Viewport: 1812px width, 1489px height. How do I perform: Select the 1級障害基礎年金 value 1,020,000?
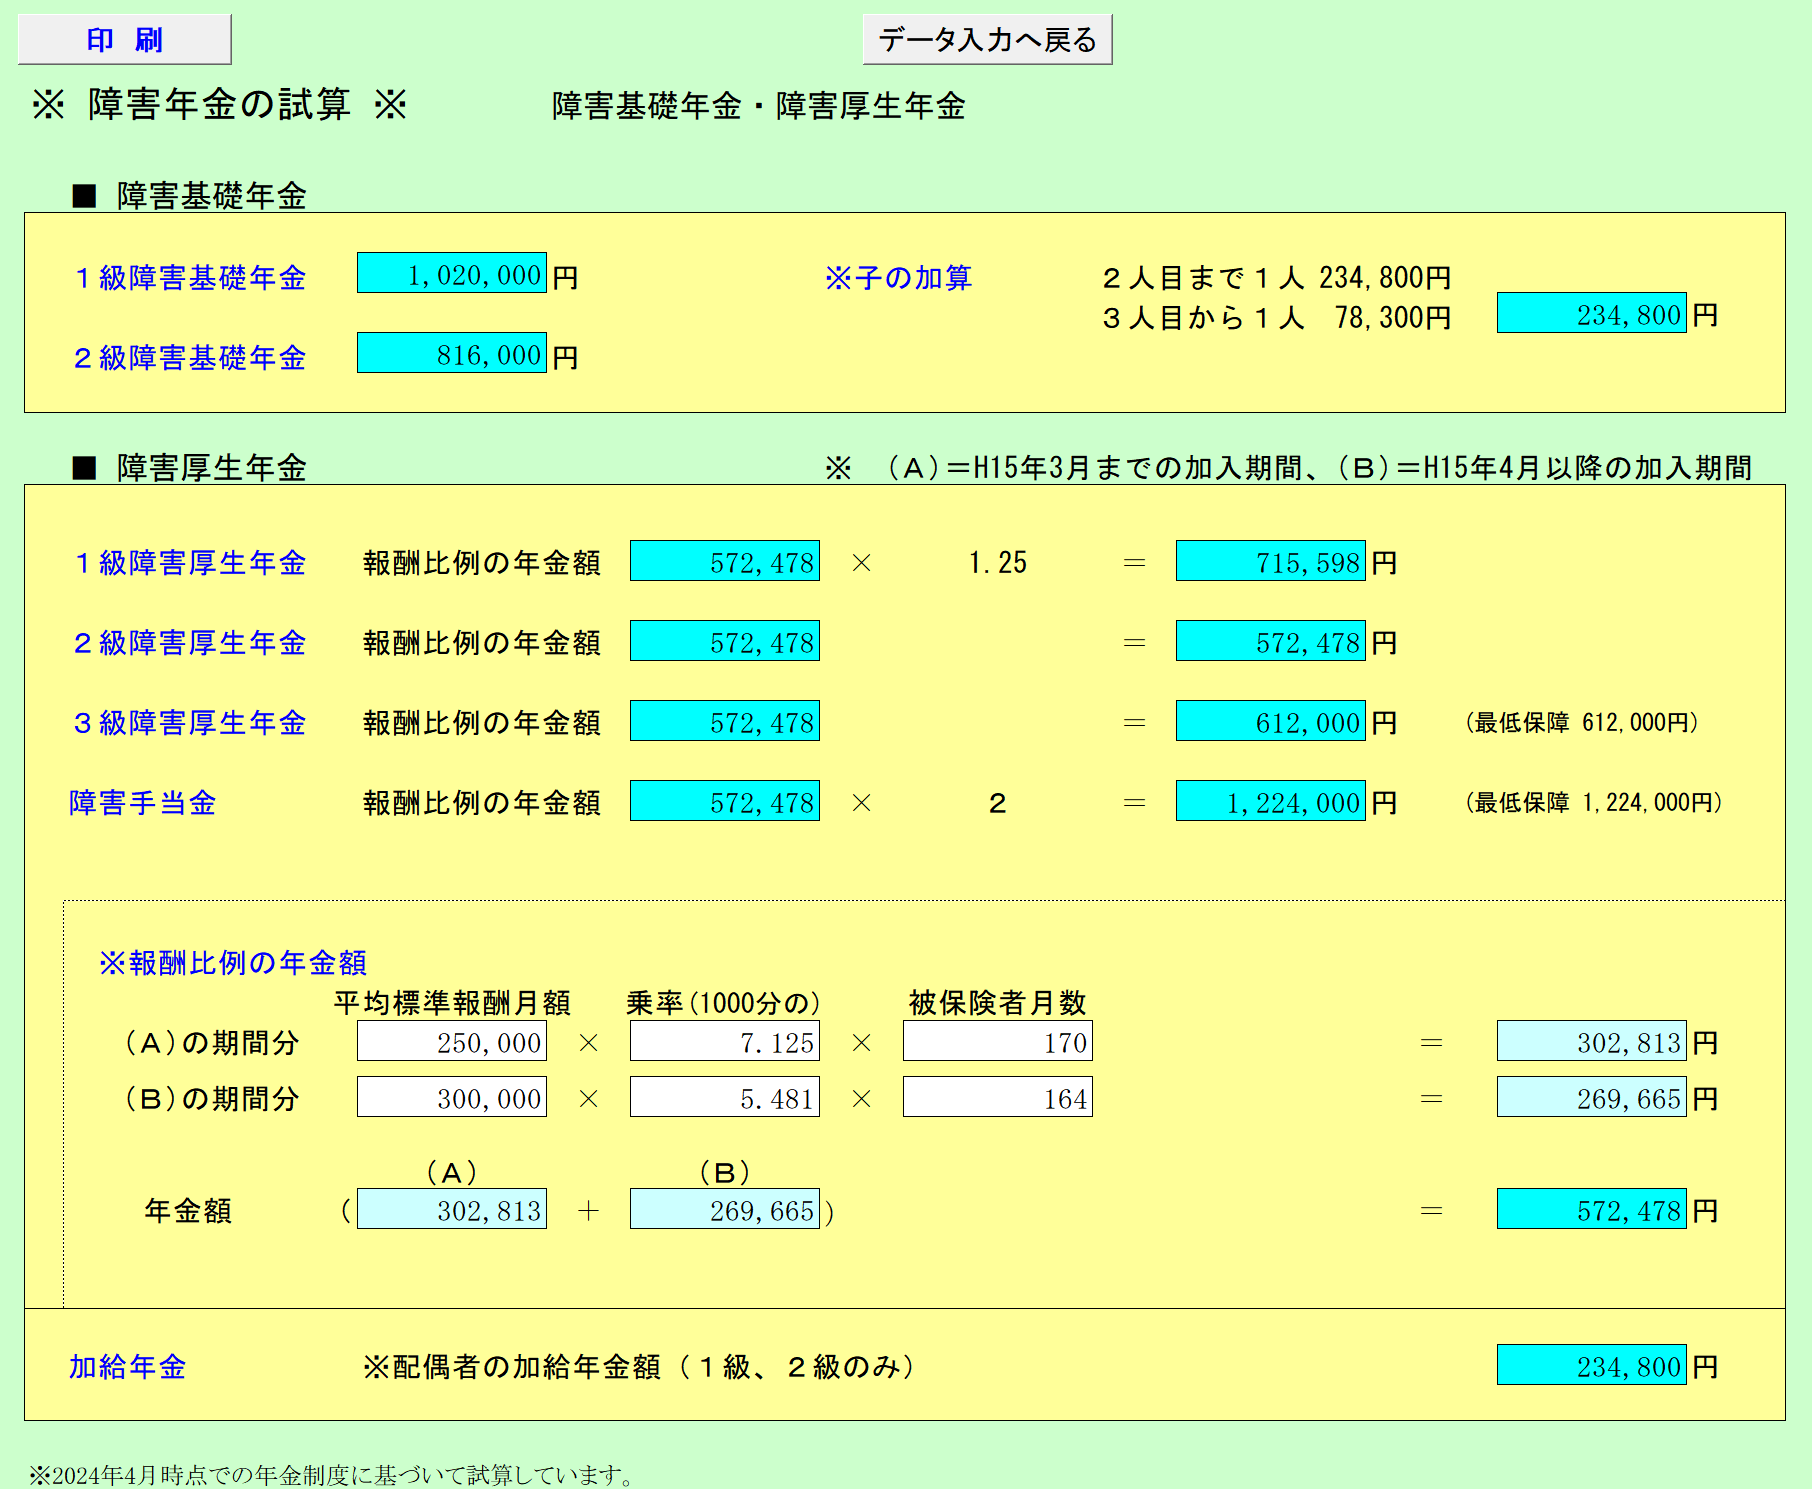[x=452, y=273]
